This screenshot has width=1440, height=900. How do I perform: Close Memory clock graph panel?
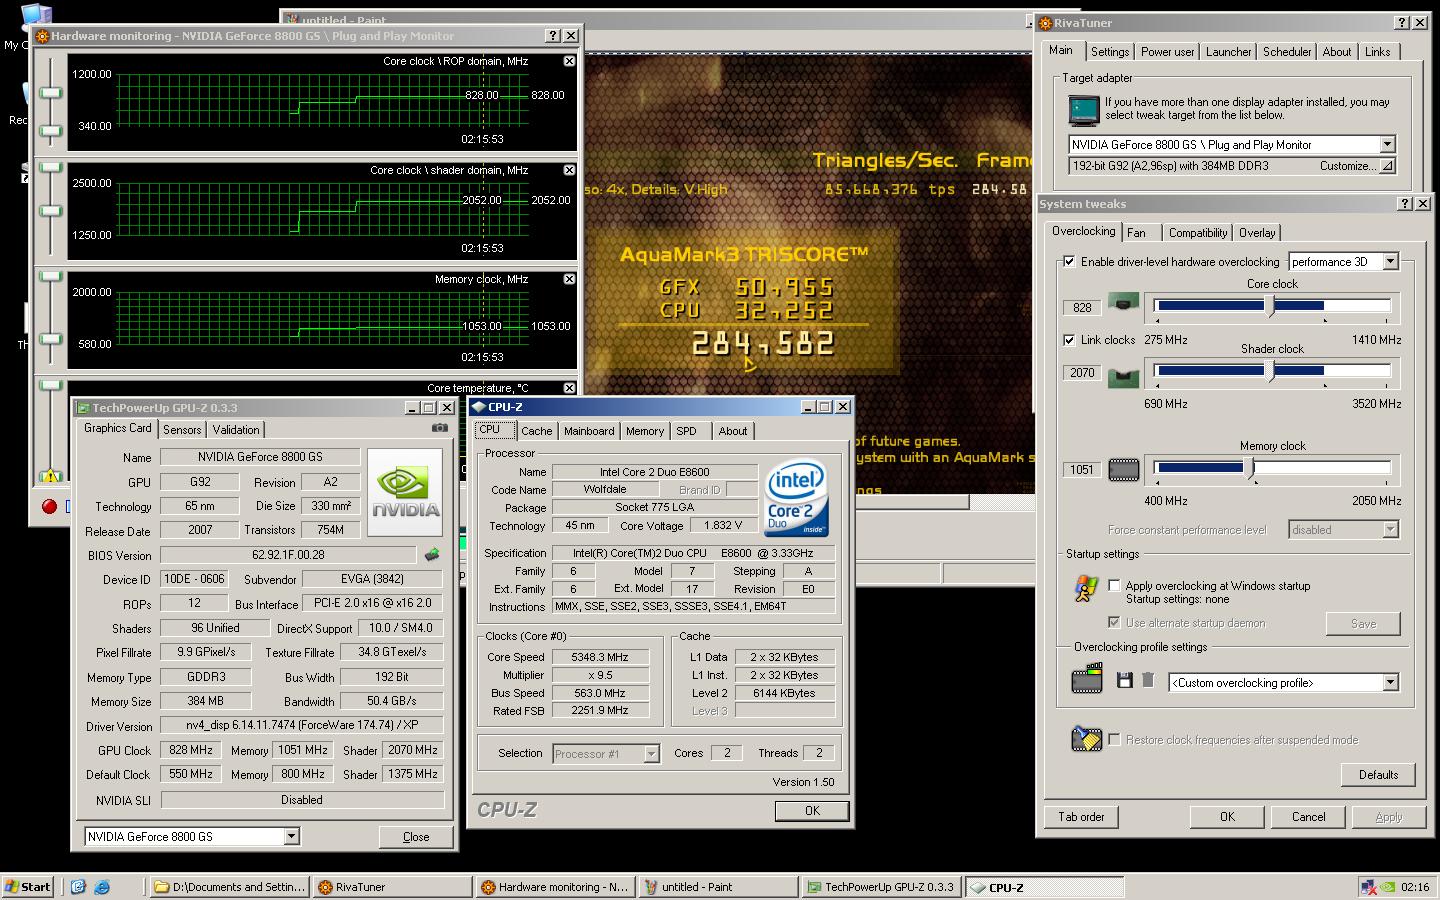tap(569, 279)
